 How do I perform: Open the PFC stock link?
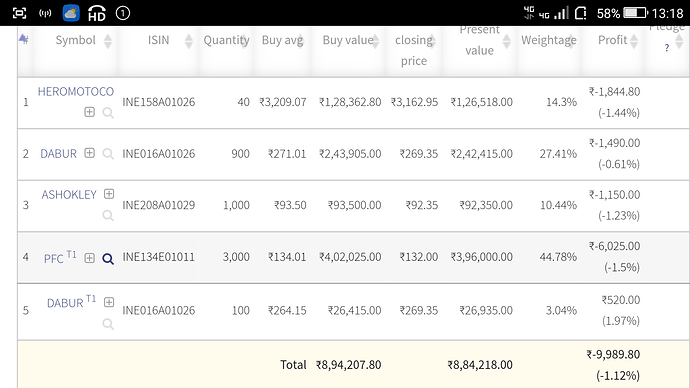[54, 259]
